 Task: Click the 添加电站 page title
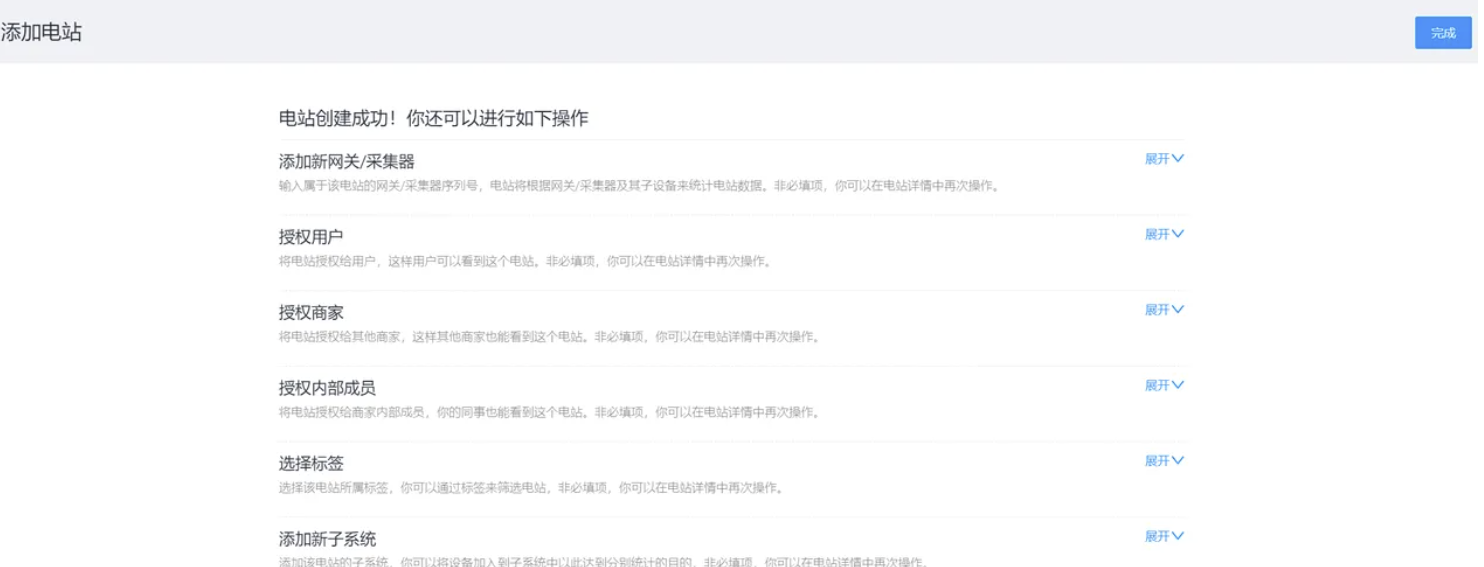pos(41,32)
